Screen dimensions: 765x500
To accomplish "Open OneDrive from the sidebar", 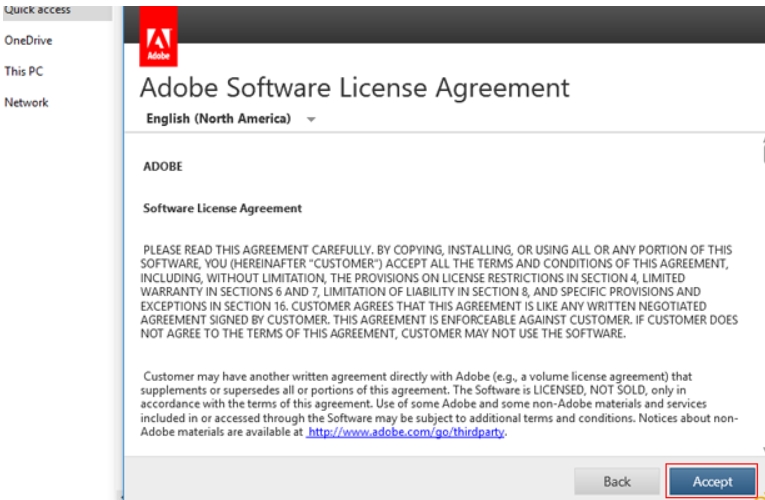I will click(28, 41).
